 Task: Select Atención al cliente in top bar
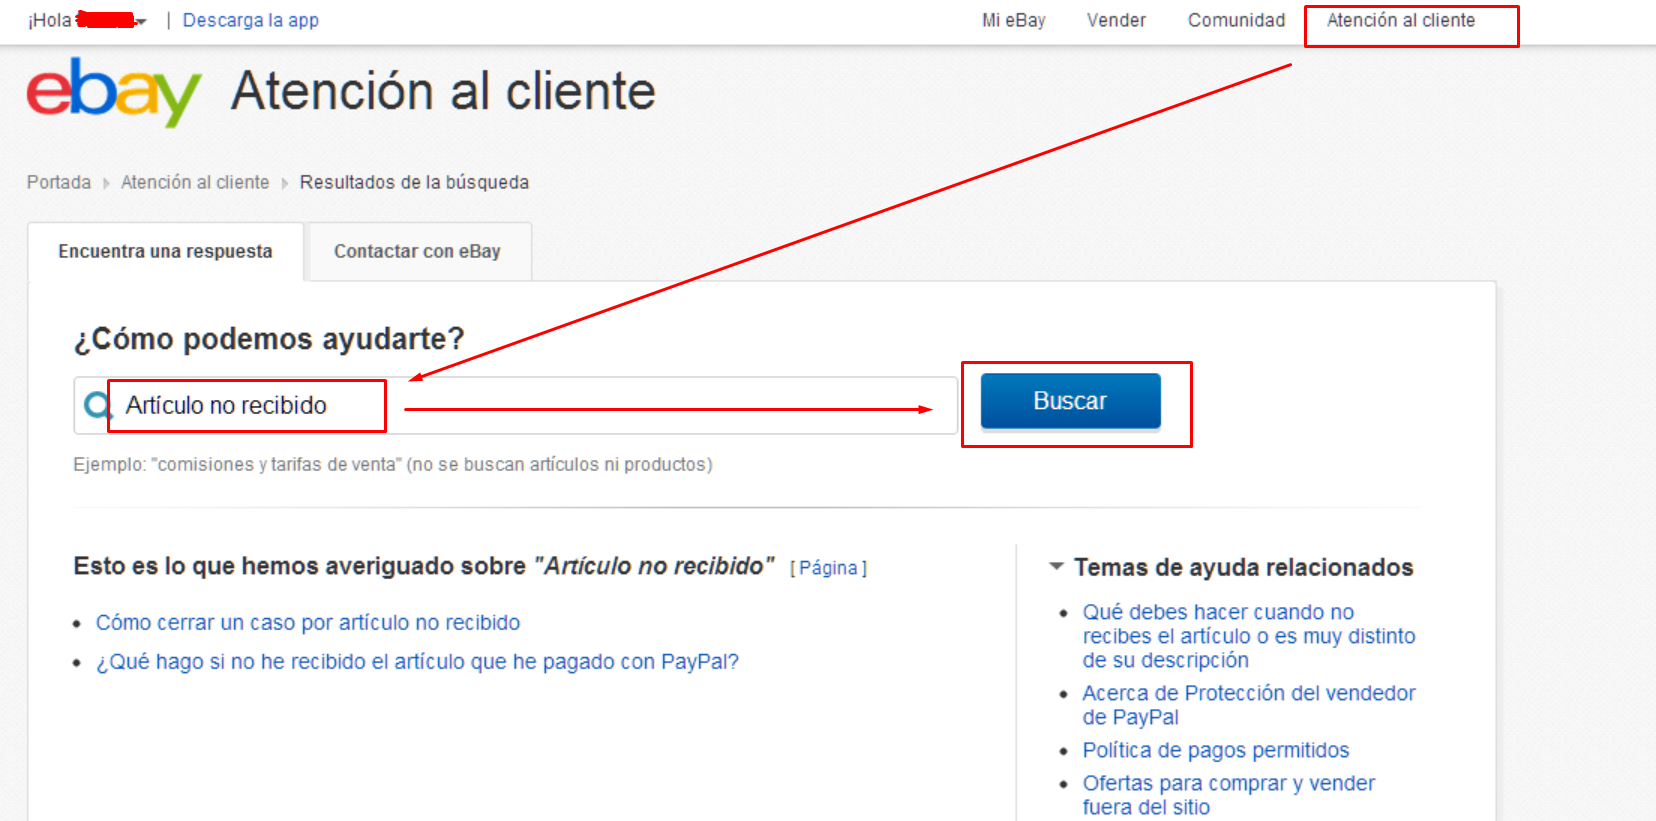pyautogui.click(x=1400, y=20)
